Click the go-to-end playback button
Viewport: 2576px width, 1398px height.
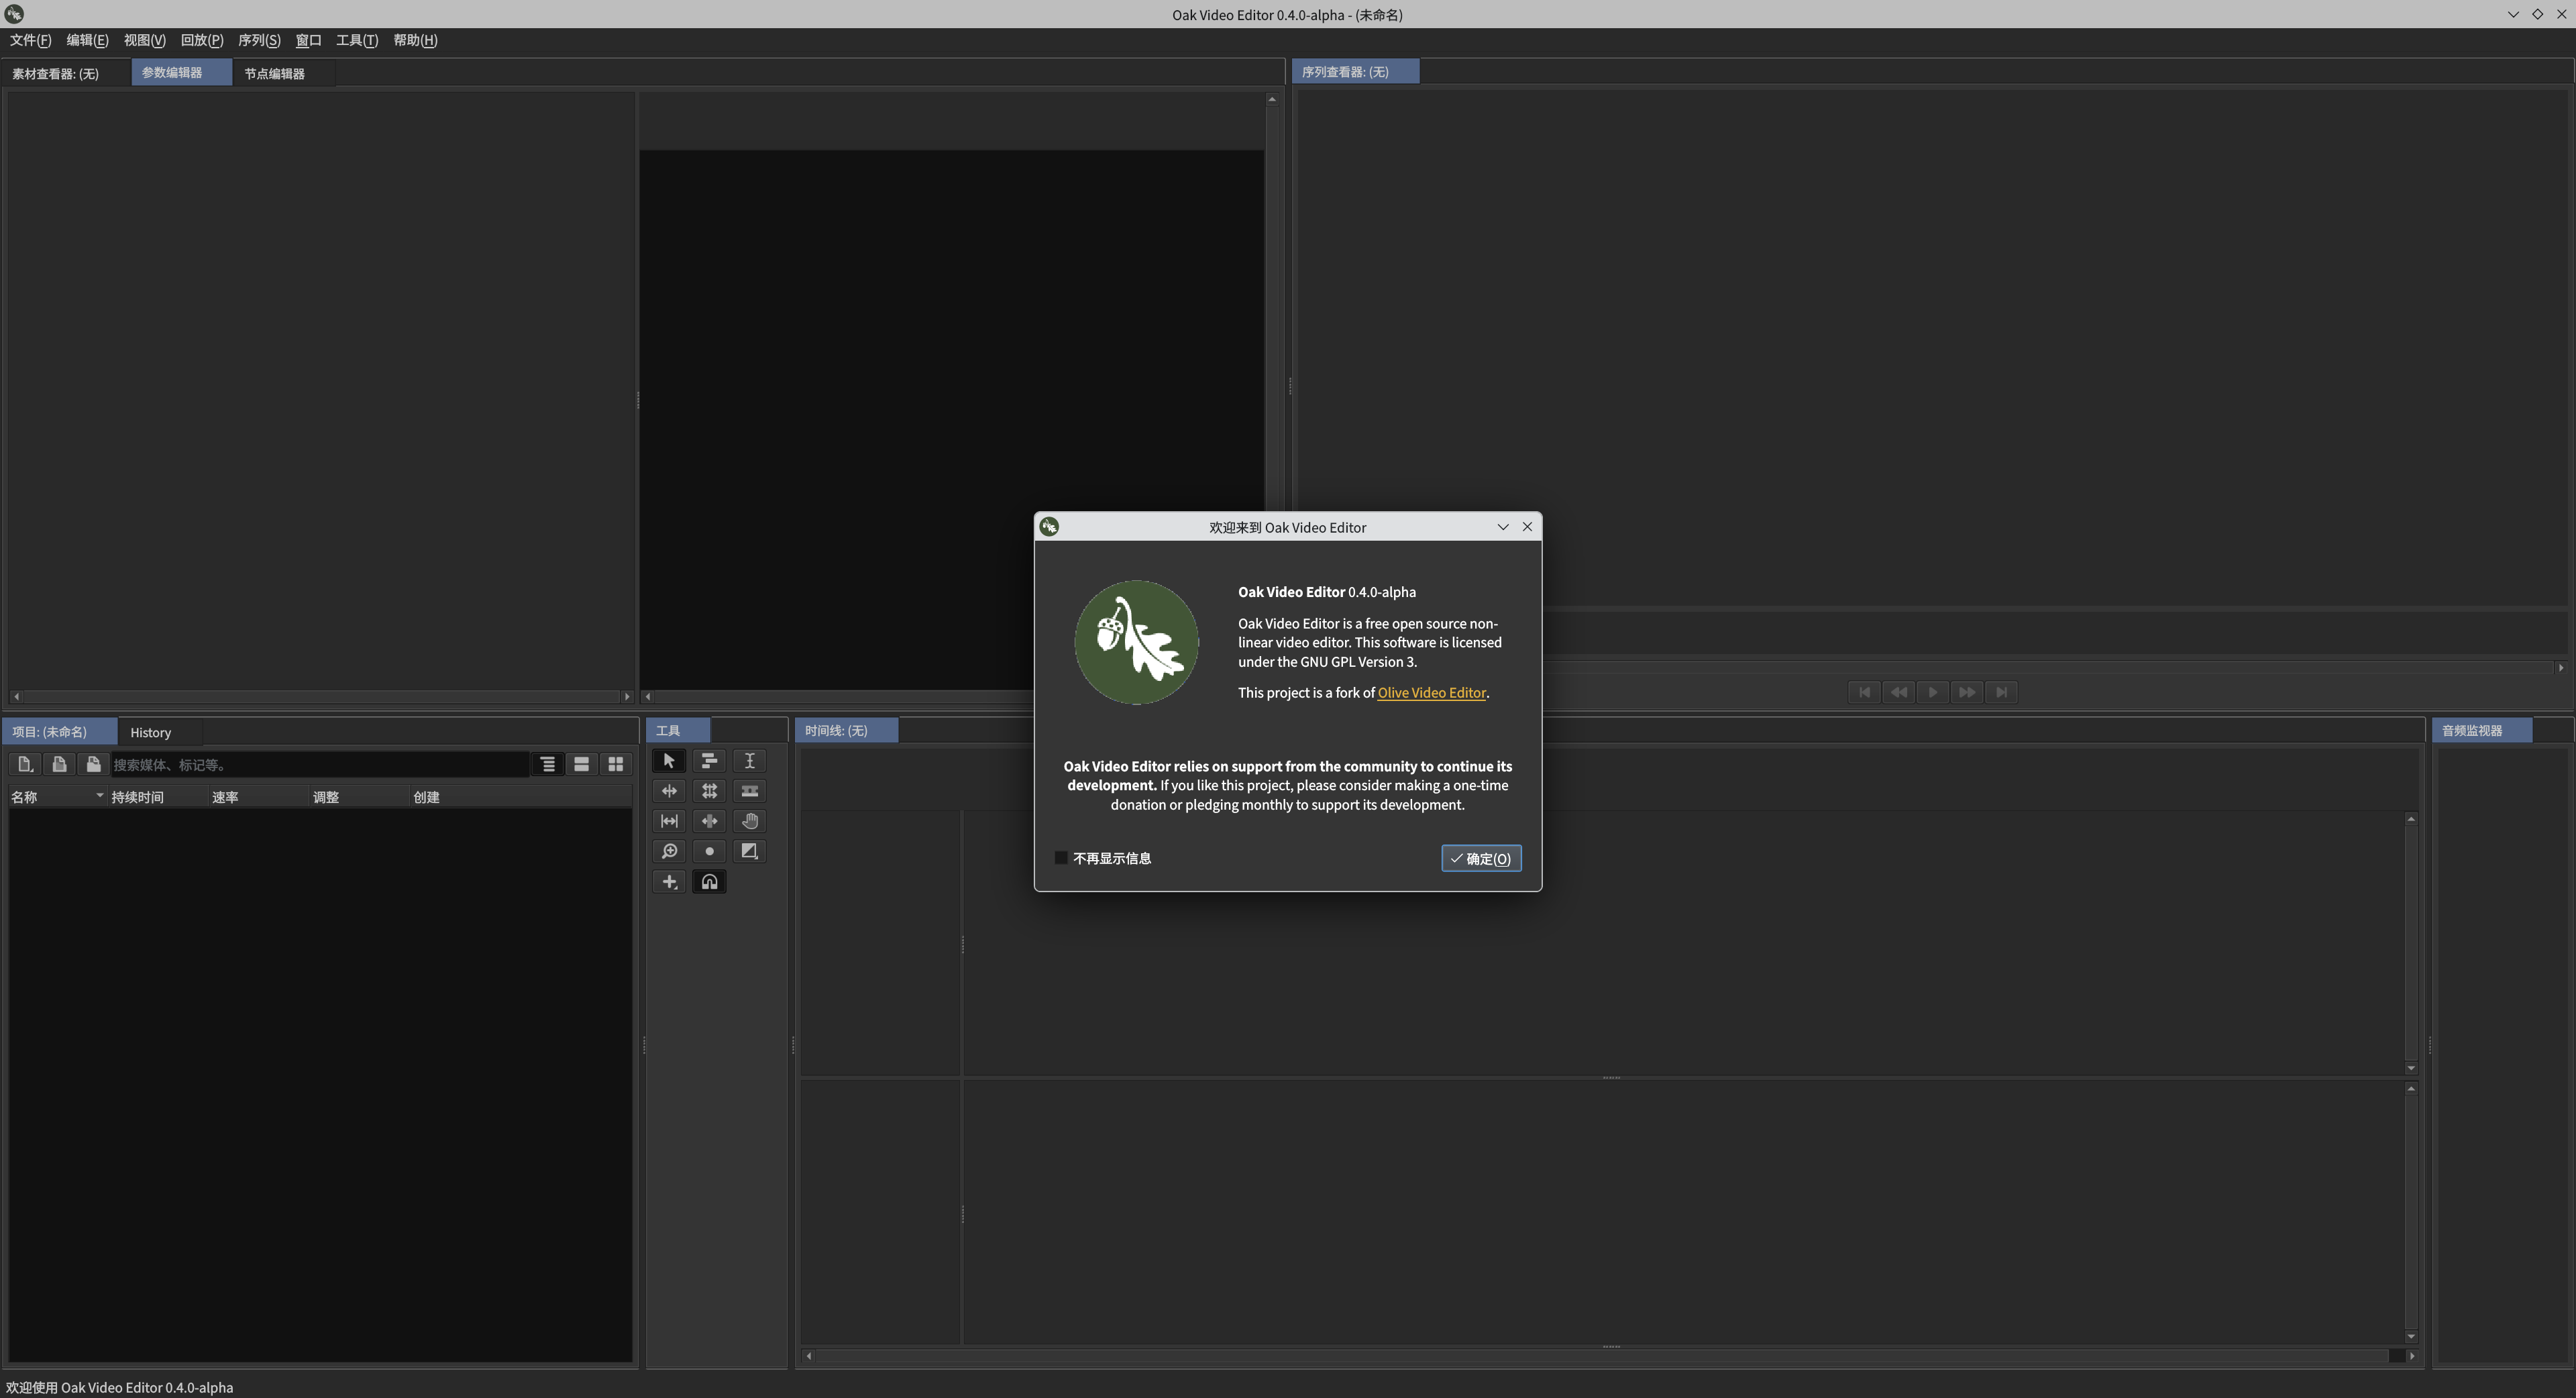(2000, 692)
